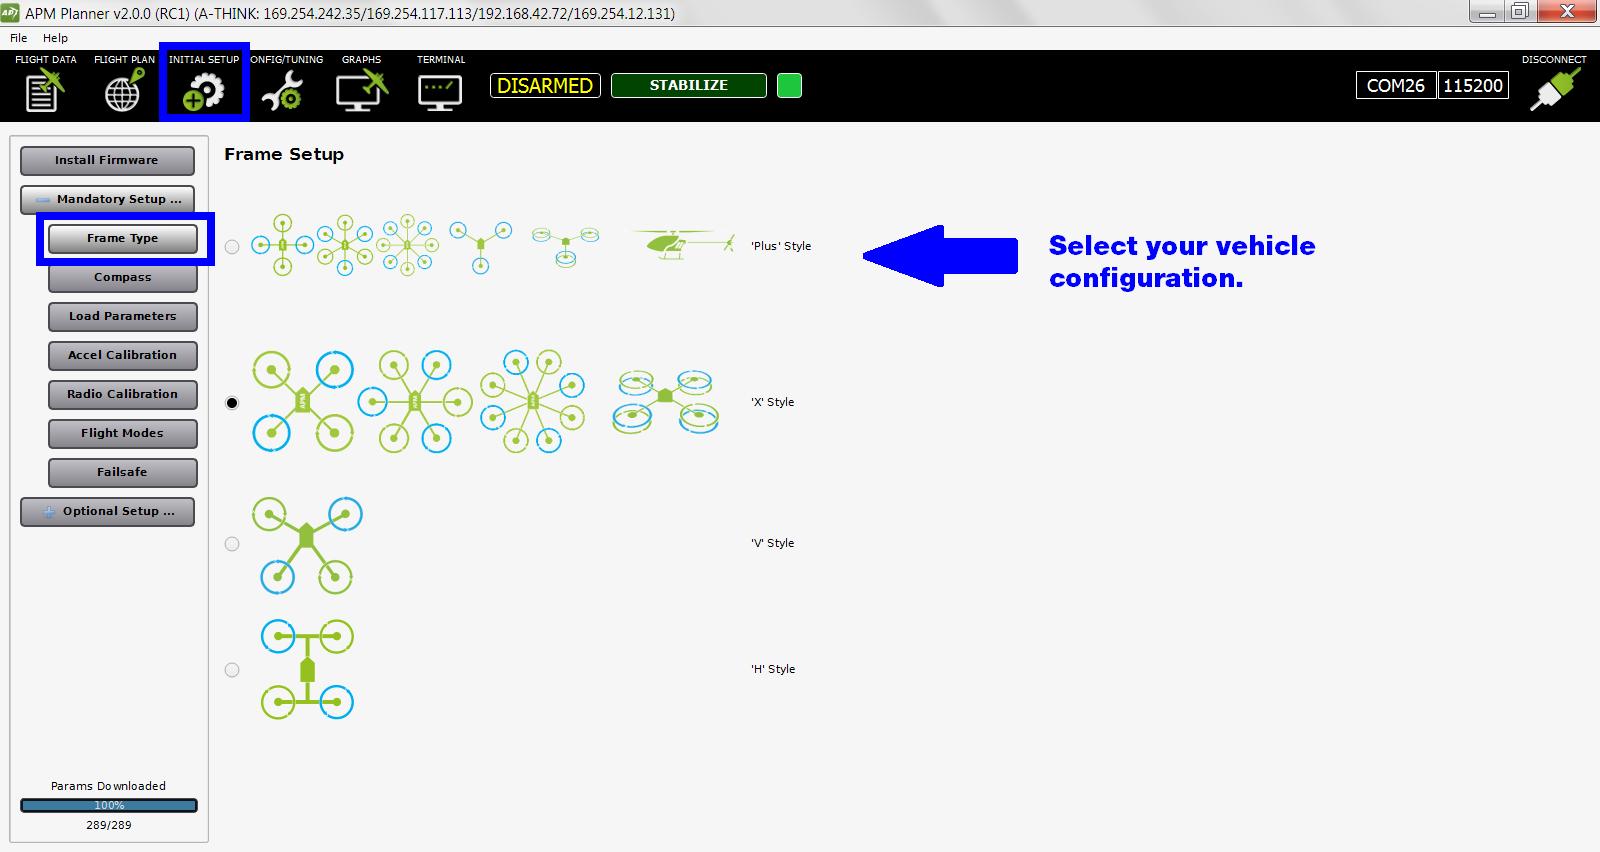The width and height of the screenshot is (1600, 852).
Task: Select the 'H' Style frame radio button
Action: click(x=232, y=670)
